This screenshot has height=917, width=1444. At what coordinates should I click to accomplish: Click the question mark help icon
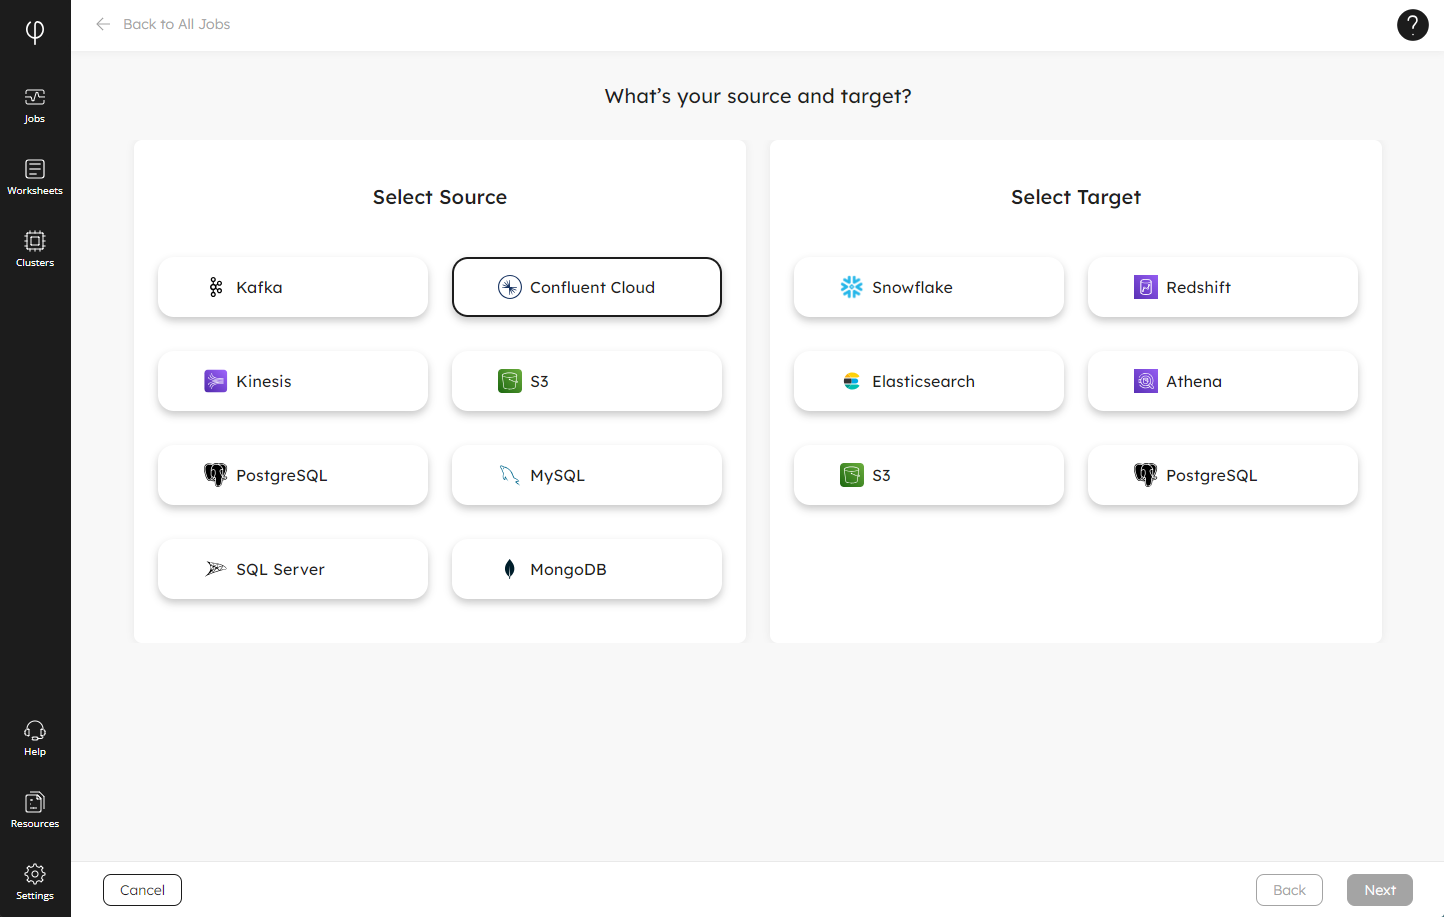click(1412, 25)
